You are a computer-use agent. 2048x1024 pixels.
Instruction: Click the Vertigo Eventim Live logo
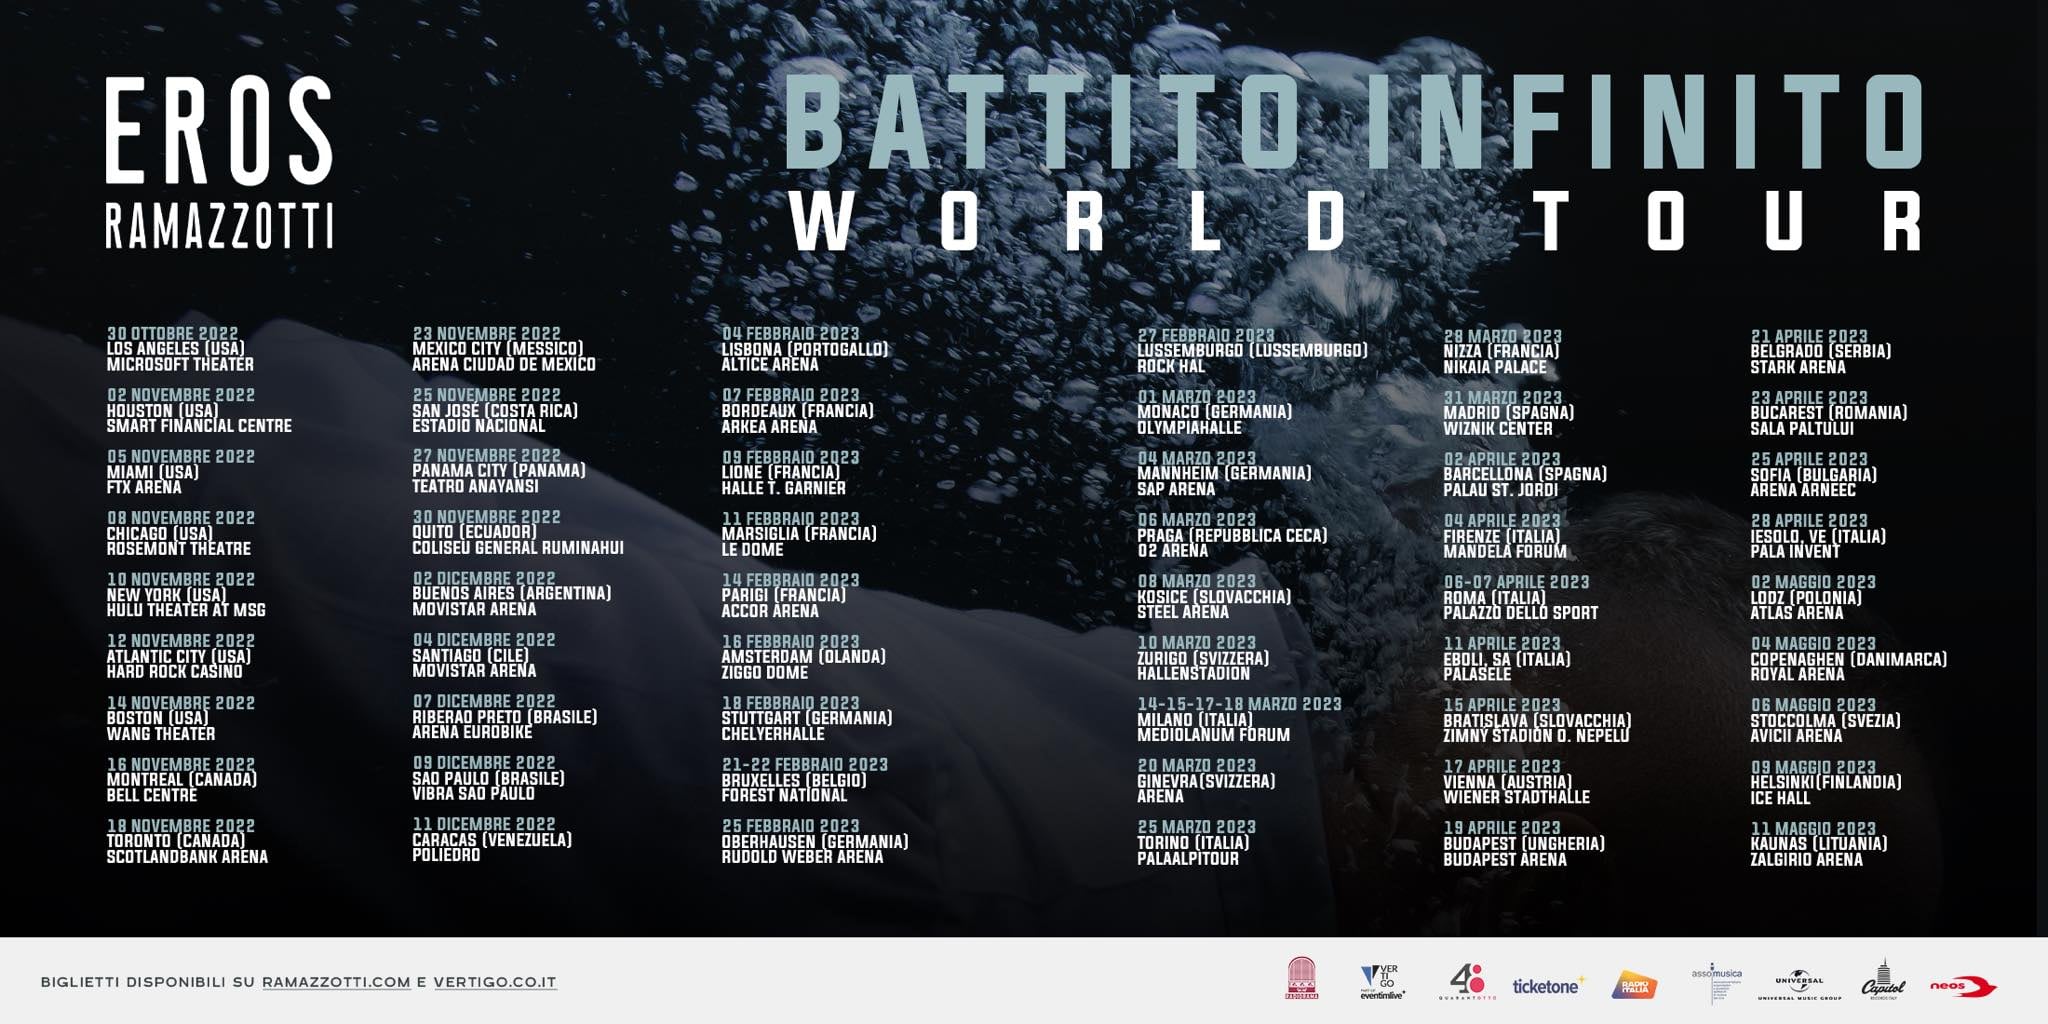pyautogui.click(x=1382, y=981)
